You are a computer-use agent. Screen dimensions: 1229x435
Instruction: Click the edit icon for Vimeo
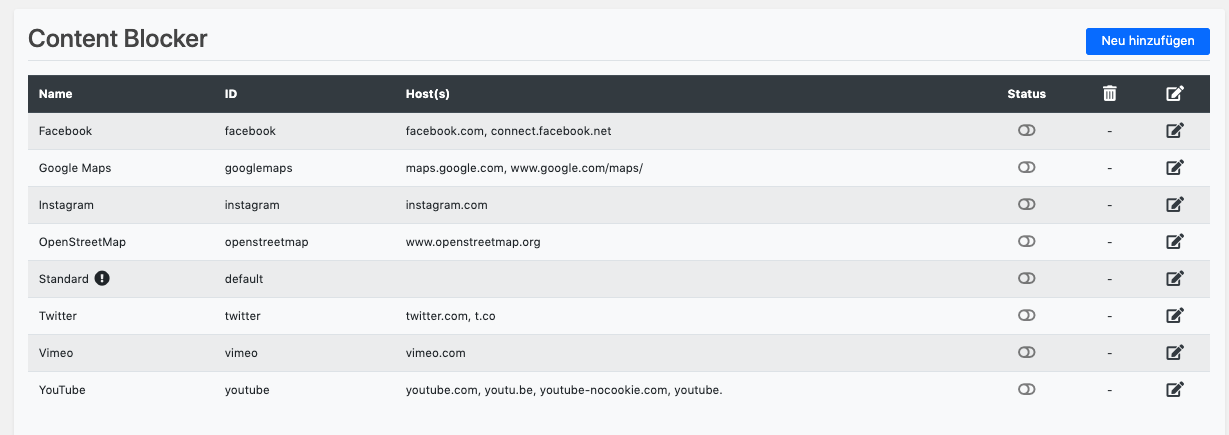pos(1175,353)
